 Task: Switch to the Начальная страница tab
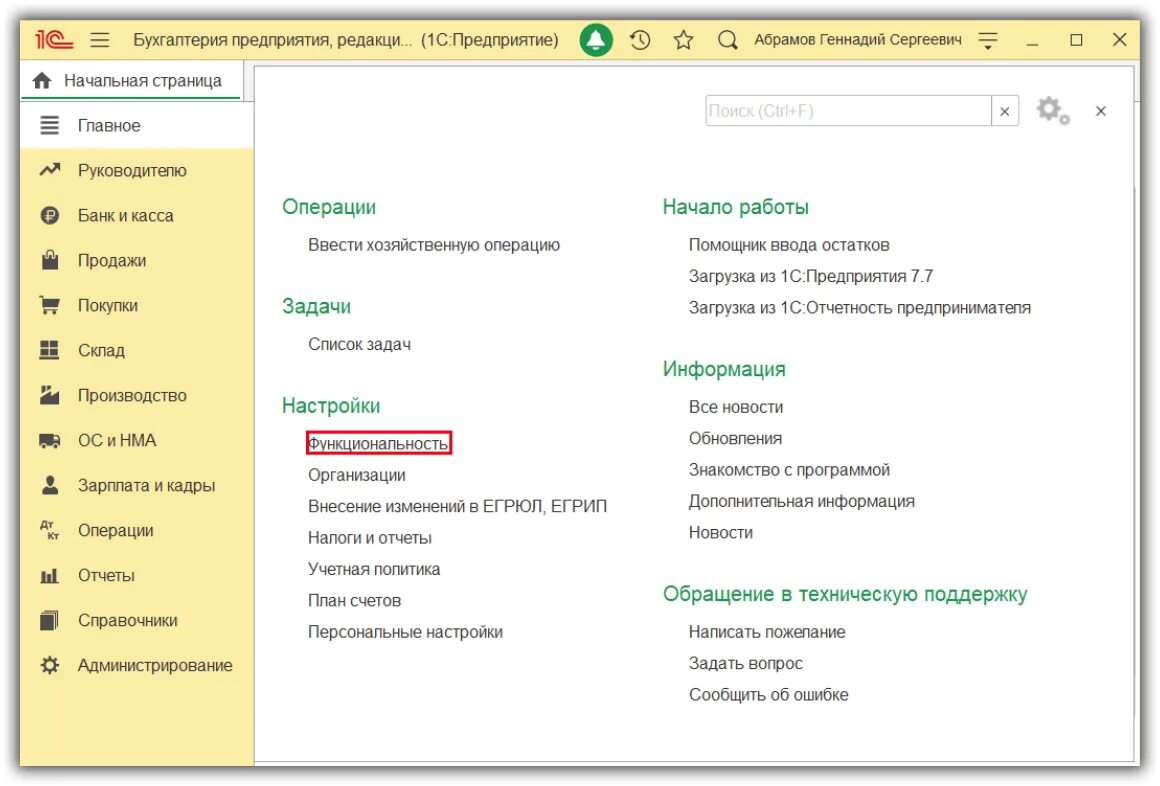[130, 81]
